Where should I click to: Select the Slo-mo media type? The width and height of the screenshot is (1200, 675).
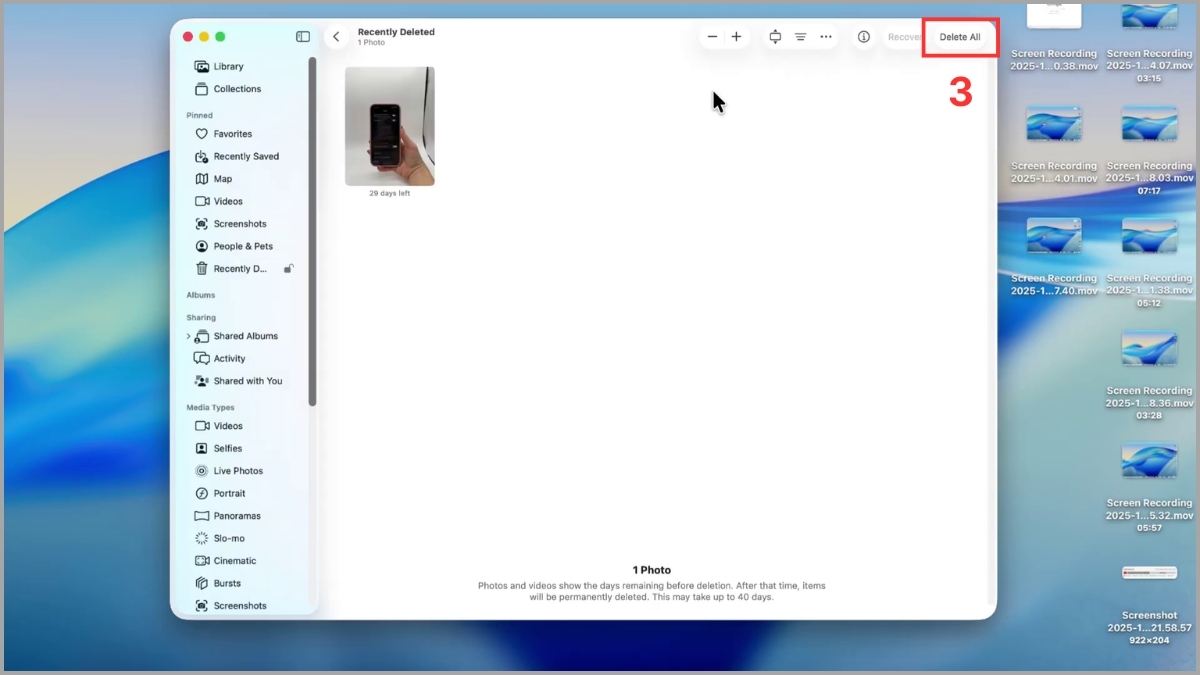point(228,538)
